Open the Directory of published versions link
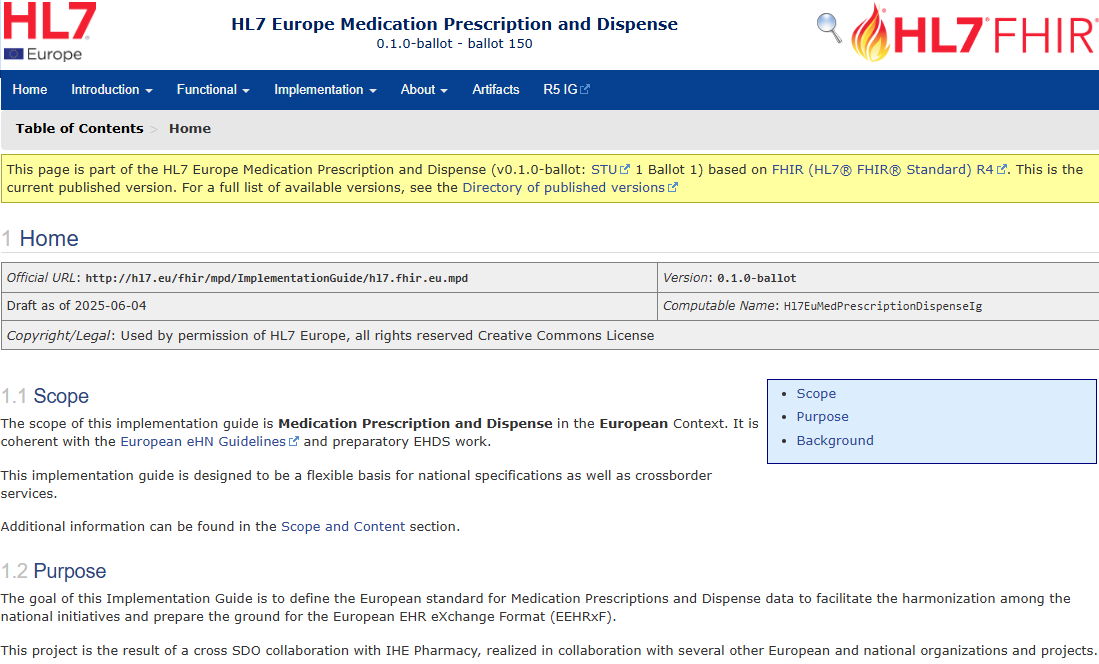The image size is (1099, 664). (x=563, y=188)
